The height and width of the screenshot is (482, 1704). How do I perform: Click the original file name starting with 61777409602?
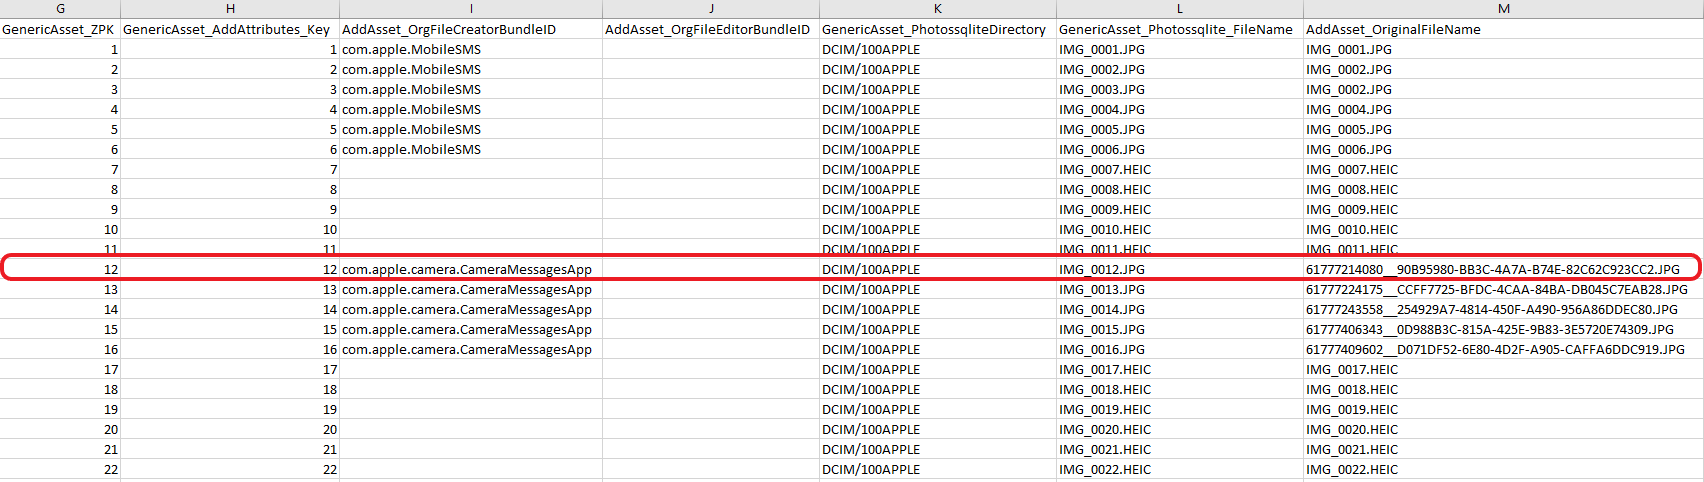pos(1495,350)
